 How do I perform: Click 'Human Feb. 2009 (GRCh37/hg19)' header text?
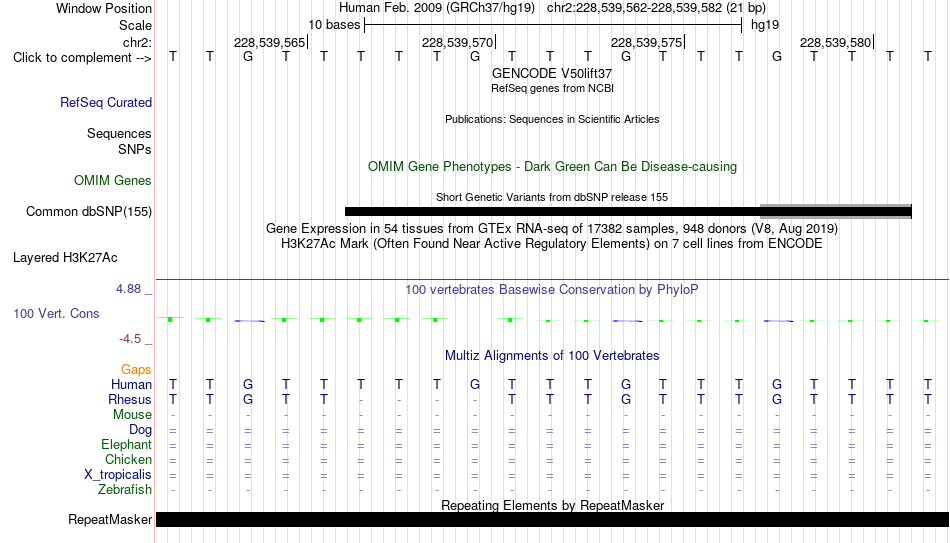(x=437, y=8)
